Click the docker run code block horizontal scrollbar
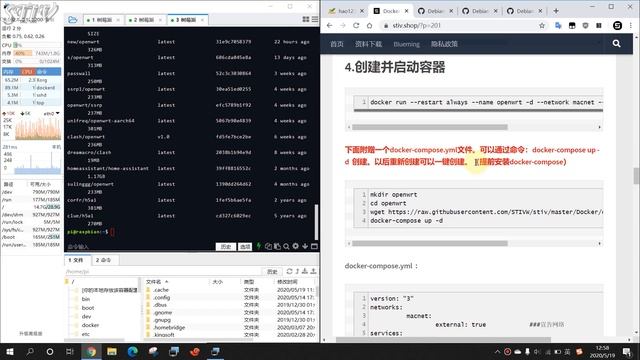The height and width of the screenshot is (360, 640). pyautogui.click(x=429, y=127)
